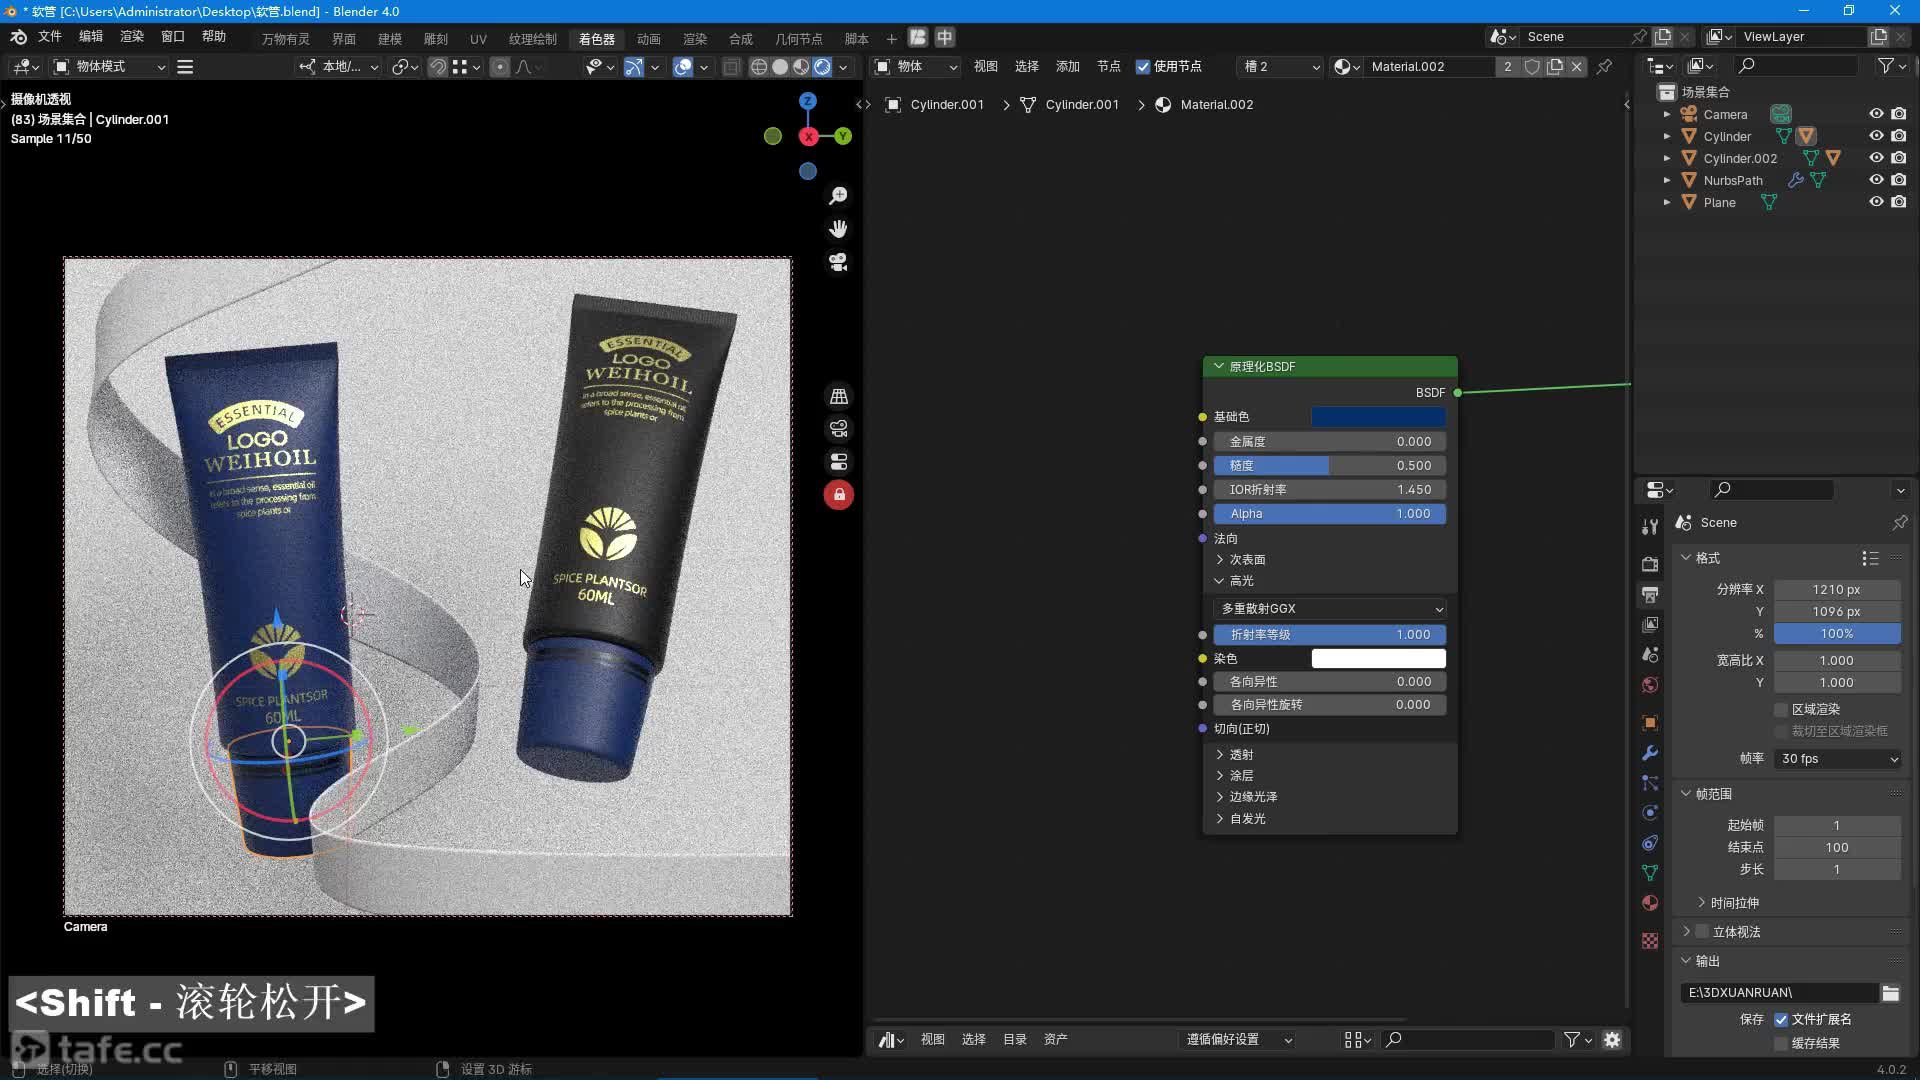Select wireframe viewport shading mode
The width and height of the screenshot is (1920, 1080).
[759, 67]
